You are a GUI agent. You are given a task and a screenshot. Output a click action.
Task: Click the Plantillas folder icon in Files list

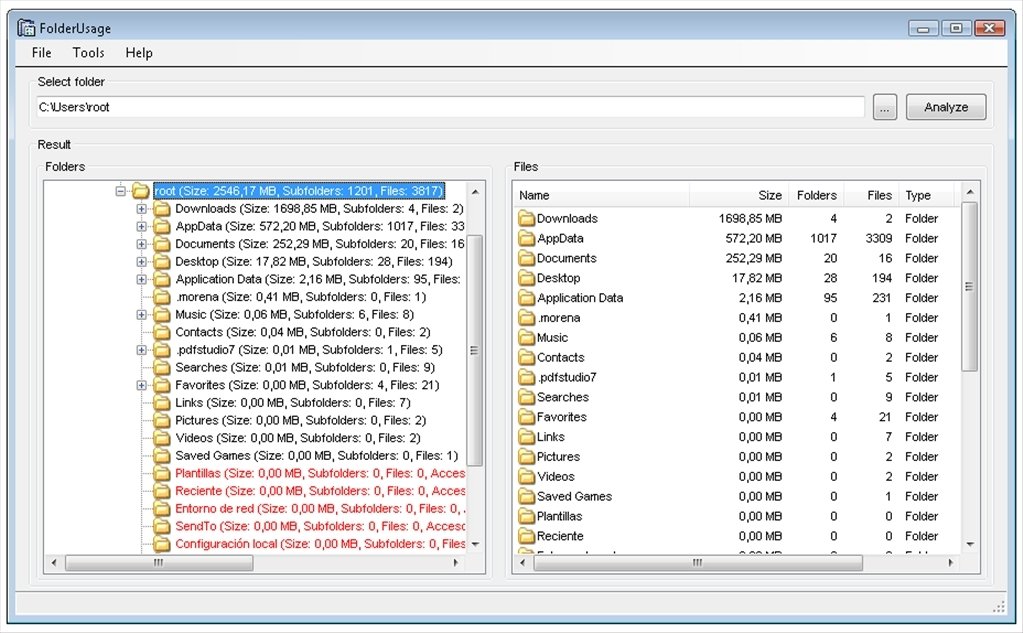pos(527,516)
